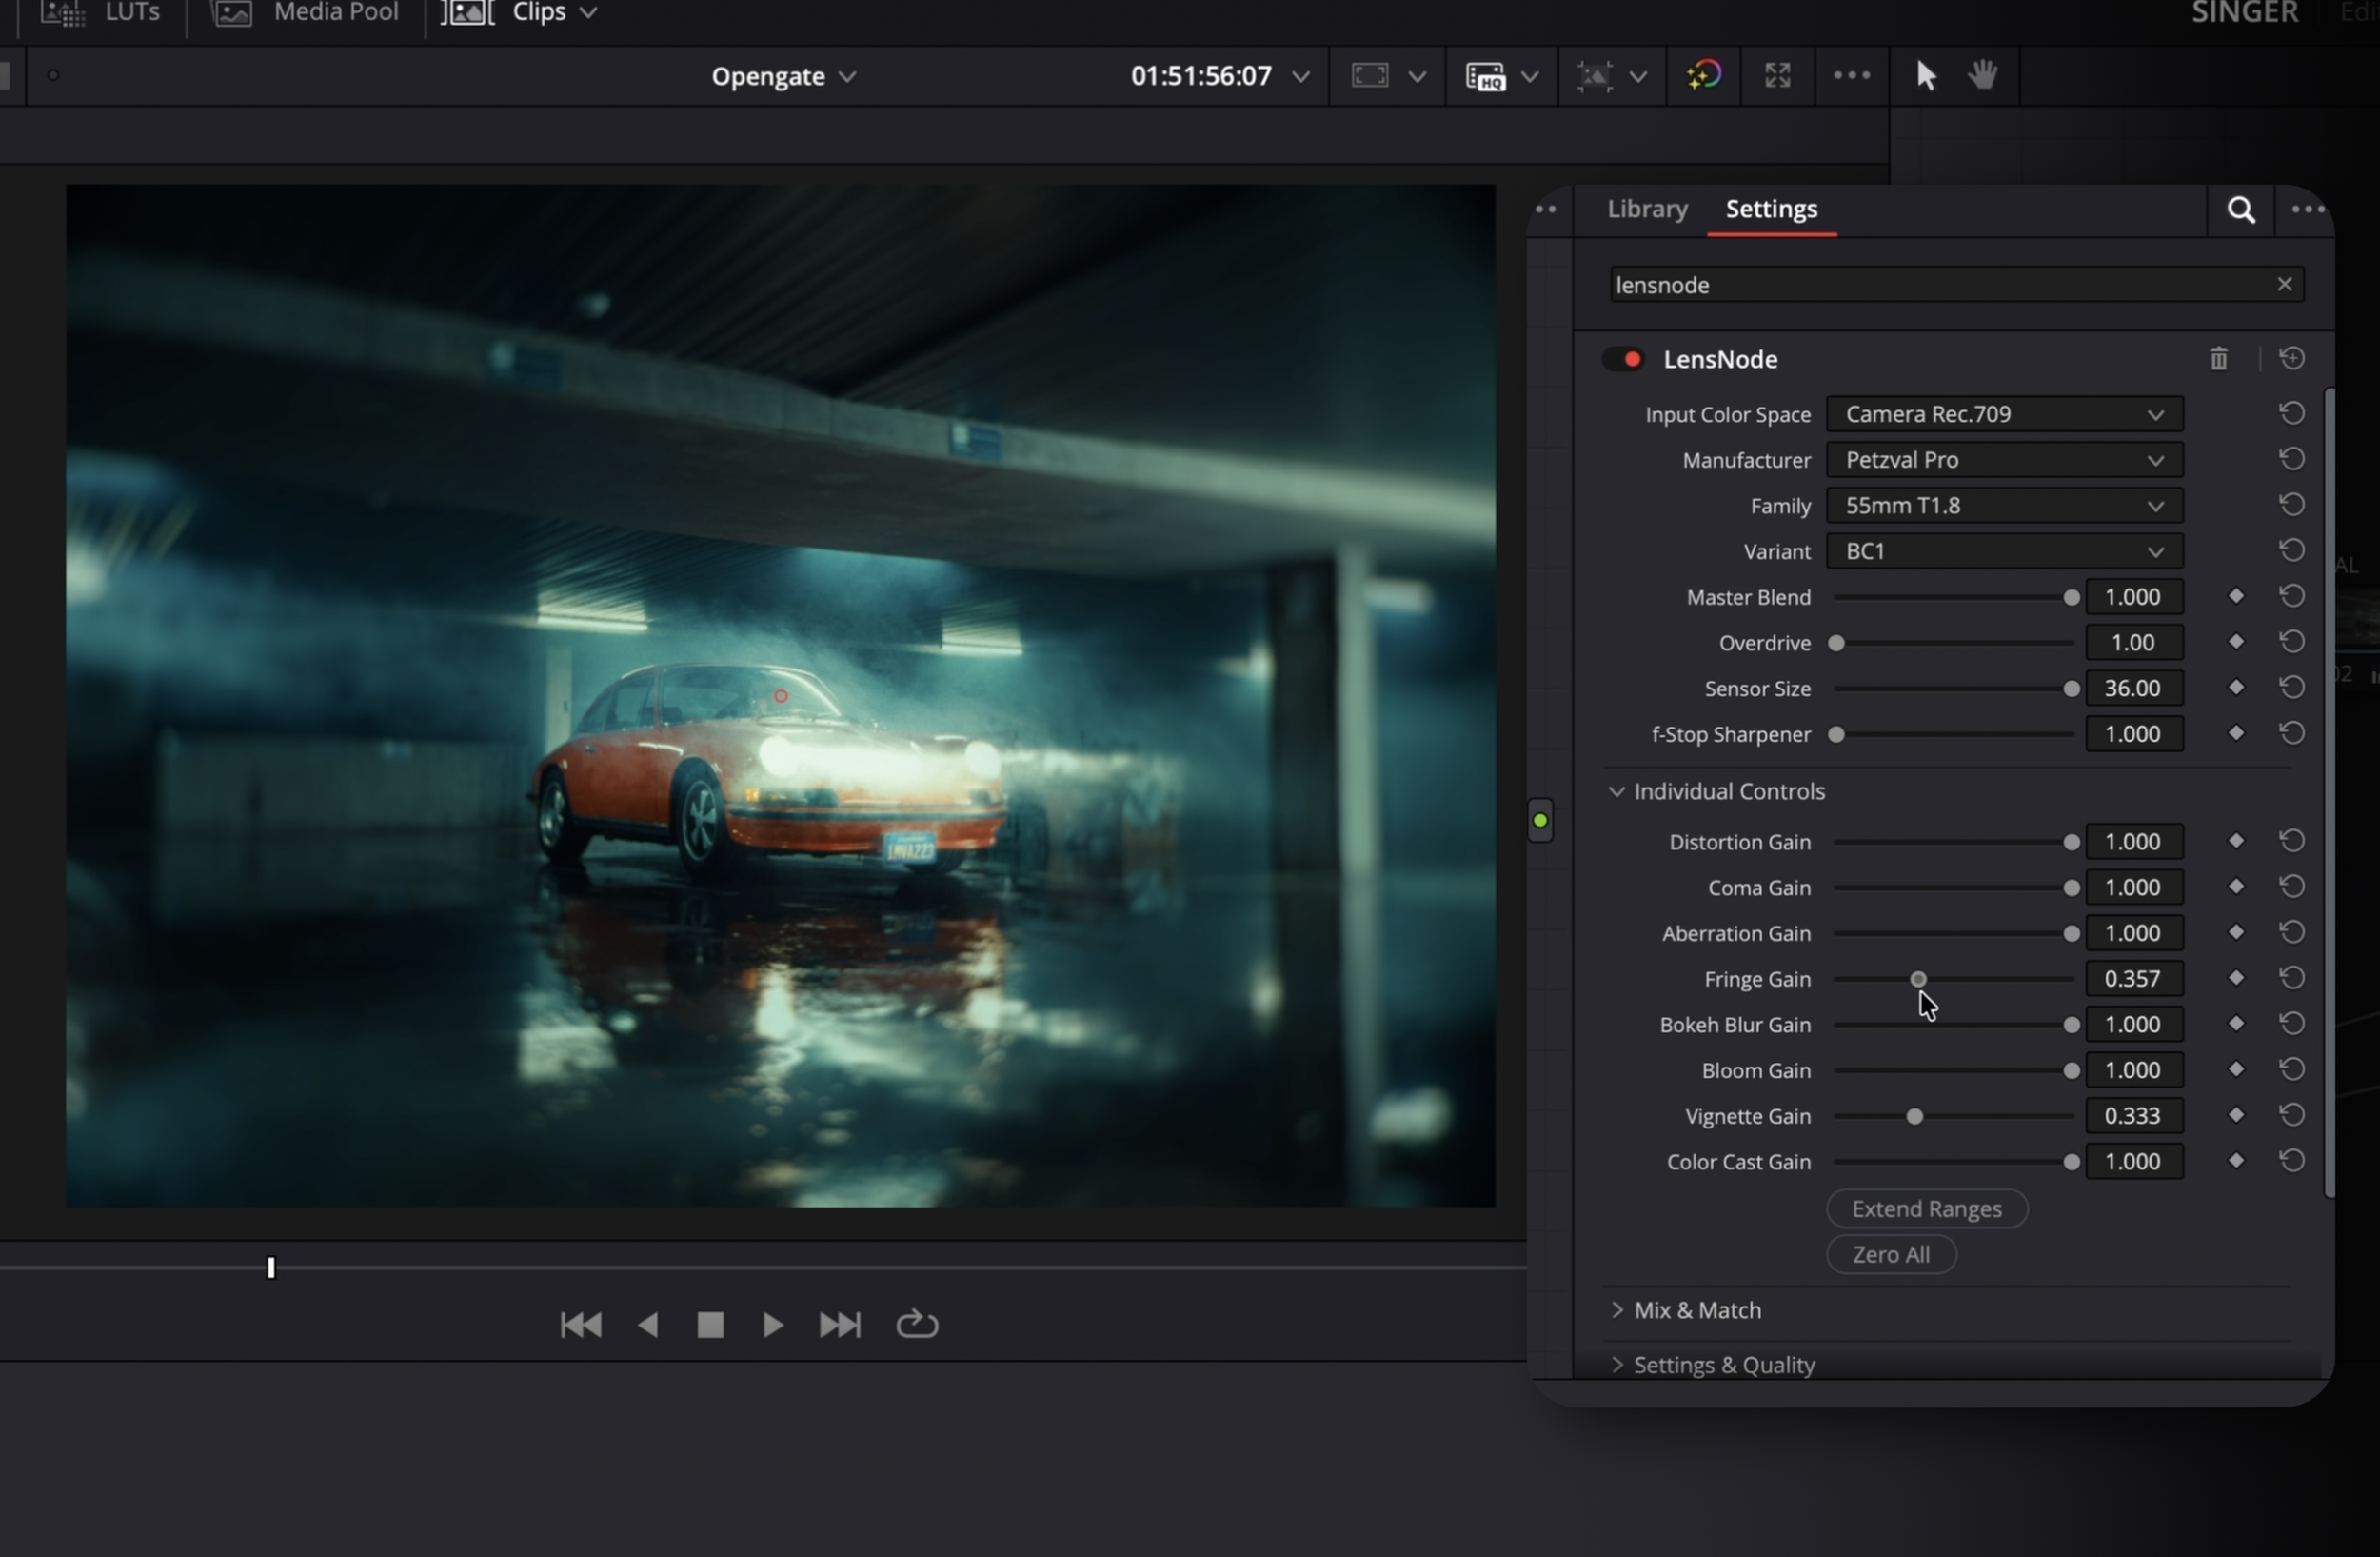Toggle loop playback
Image resolution: width=2380 pixels, height=1557 pixels.
917,1325
